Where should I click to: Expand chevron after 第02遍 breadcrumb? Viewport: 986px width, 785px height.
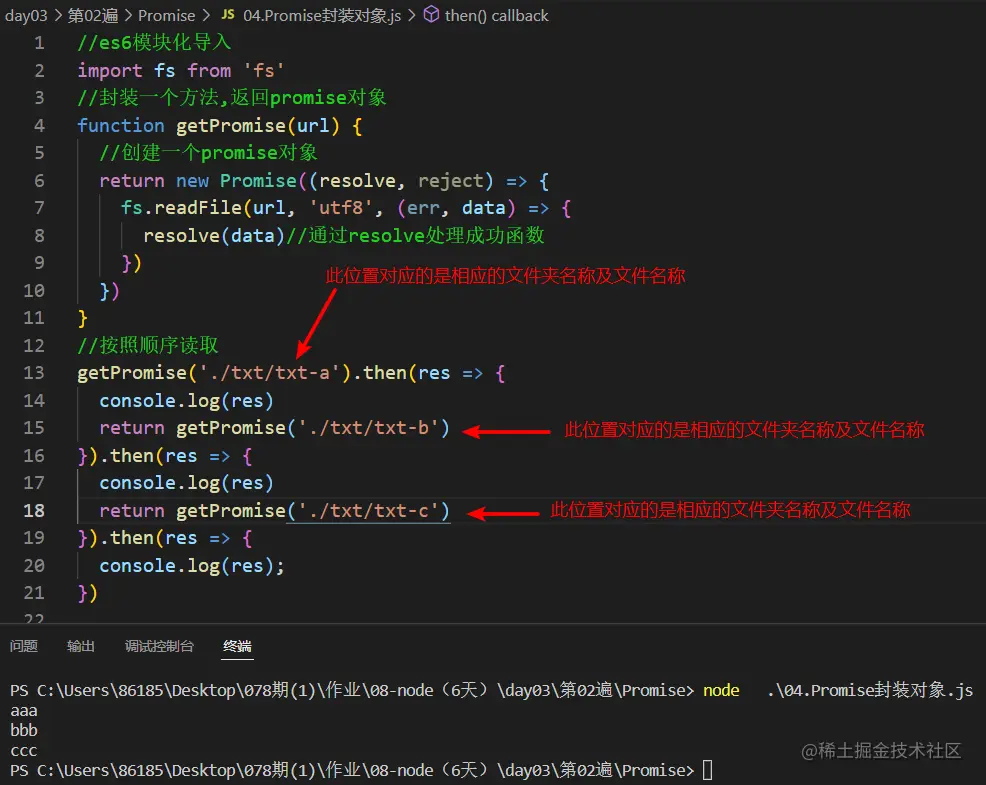[128, 15]
